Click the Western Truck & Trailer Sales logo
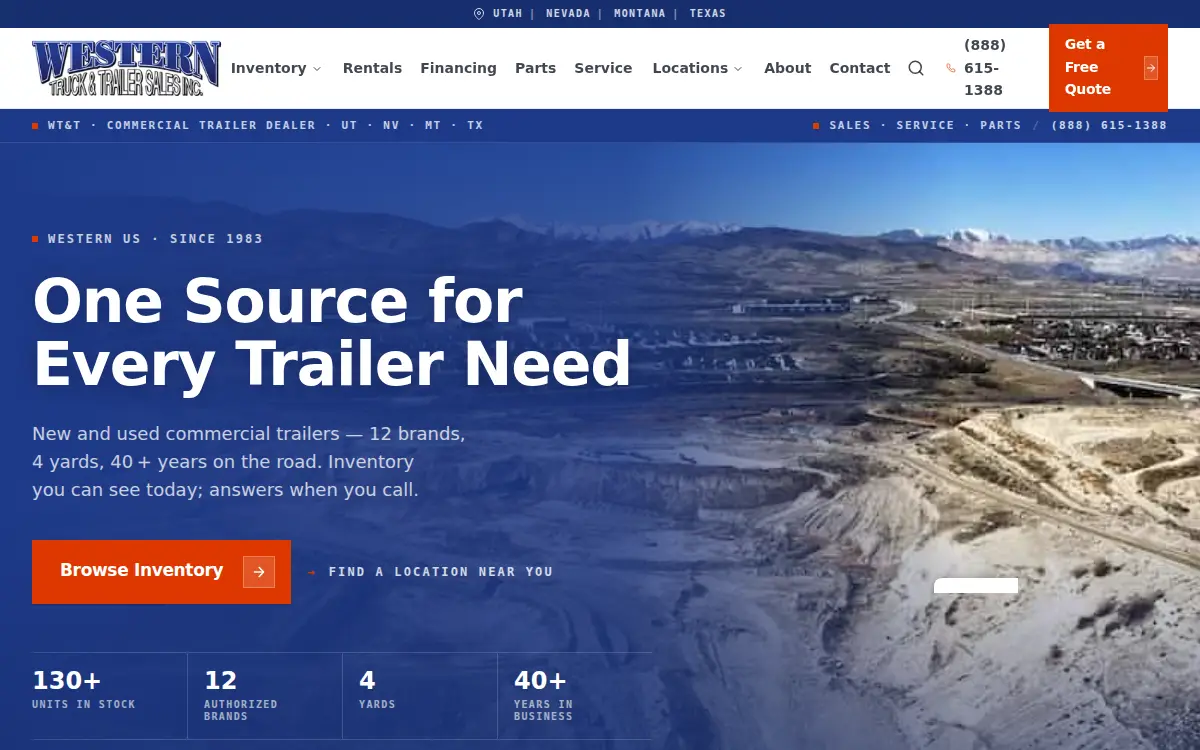Image resolution: width=1200 pixels, height=750 pixels. [126, 68]
